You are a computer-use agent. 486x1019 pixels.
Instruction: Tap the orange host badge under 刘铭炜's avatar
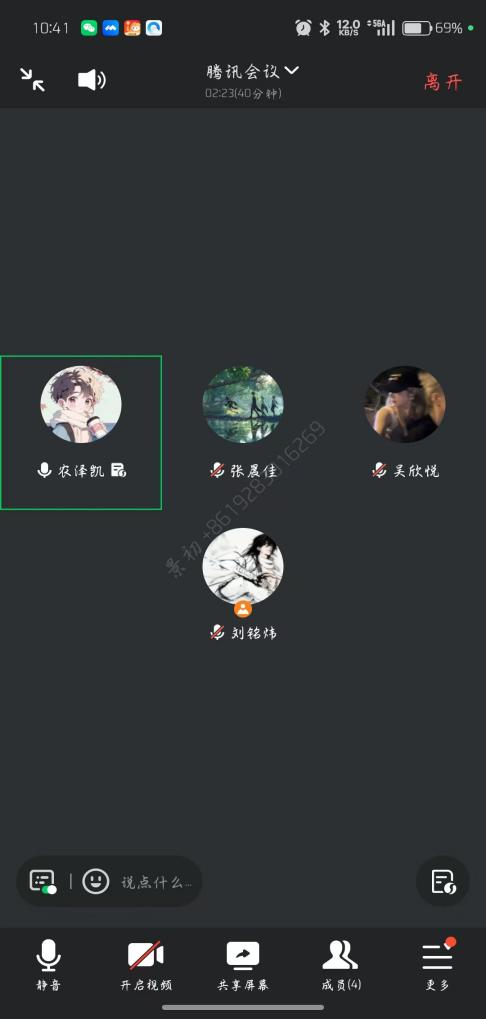[x=243, y=609]
